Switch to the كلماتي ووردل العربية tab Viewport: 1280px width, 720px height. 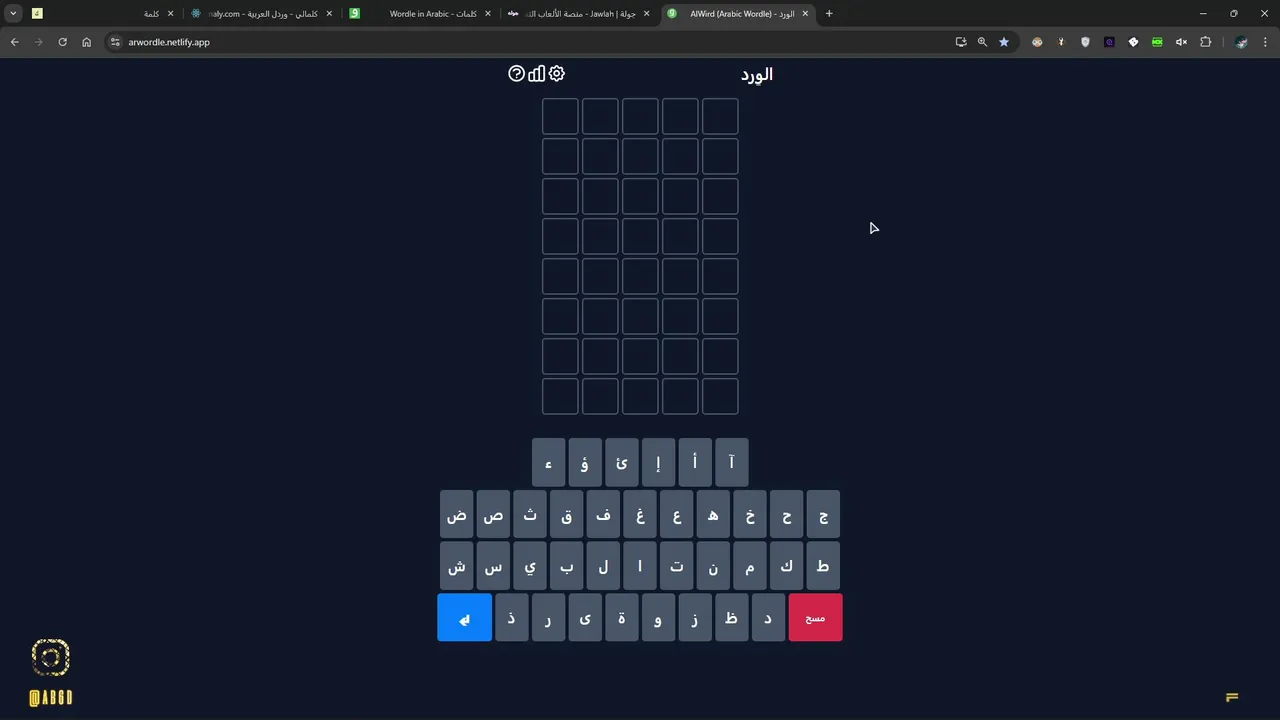(260, 14)
